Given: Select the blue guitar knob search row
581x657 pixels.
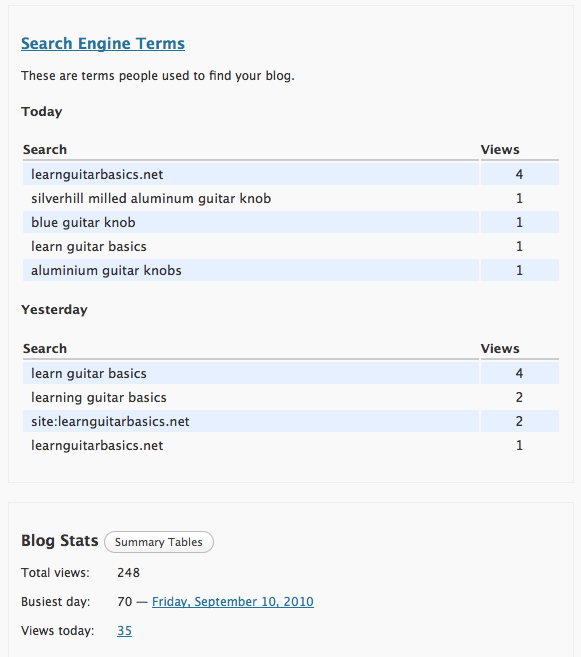Looking at the screenshot, I should [291, 222].
